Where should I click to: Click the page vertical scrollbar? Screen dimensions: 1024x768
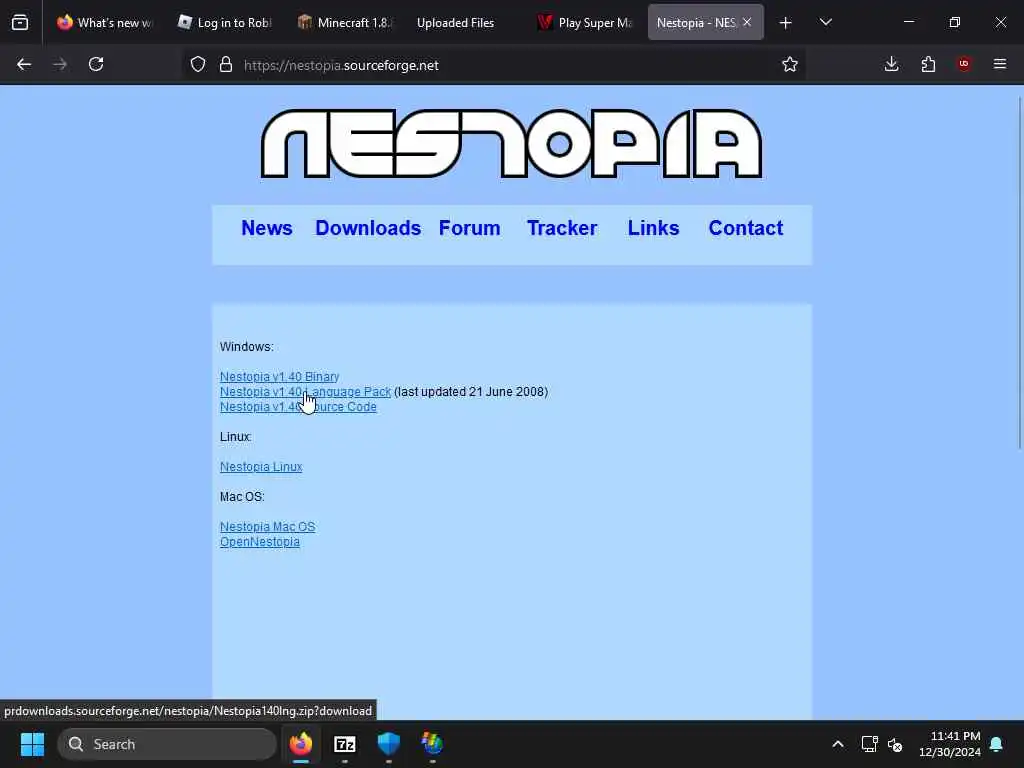click(1019, 272)
